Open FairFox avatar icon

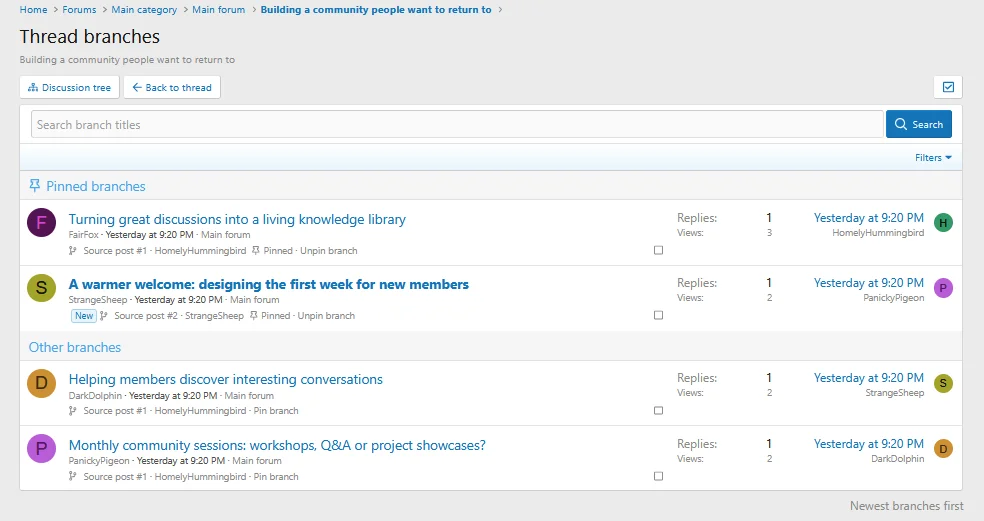[41, 223]
